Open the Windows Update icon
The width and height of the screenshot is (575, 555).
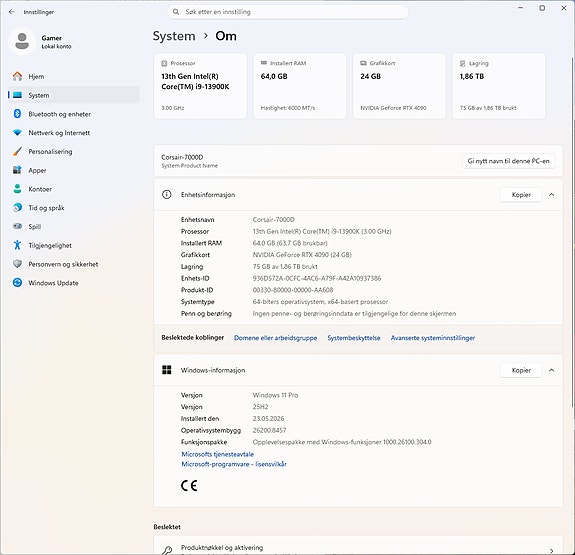pyautogui.click(x=17, y=282)
